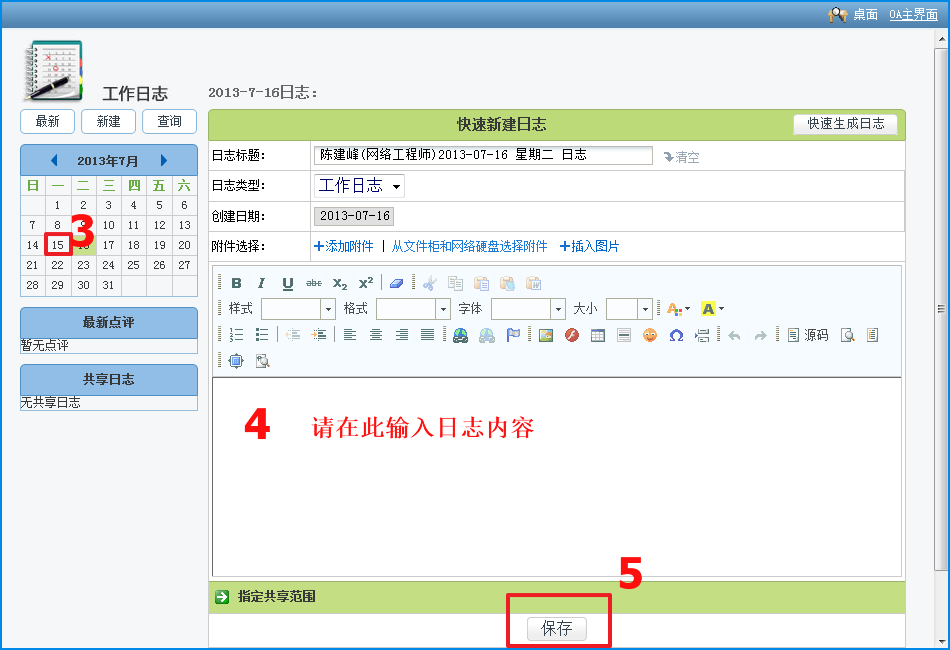
Task: Insert special character with omega icon
Action: (x=676, y=335)
